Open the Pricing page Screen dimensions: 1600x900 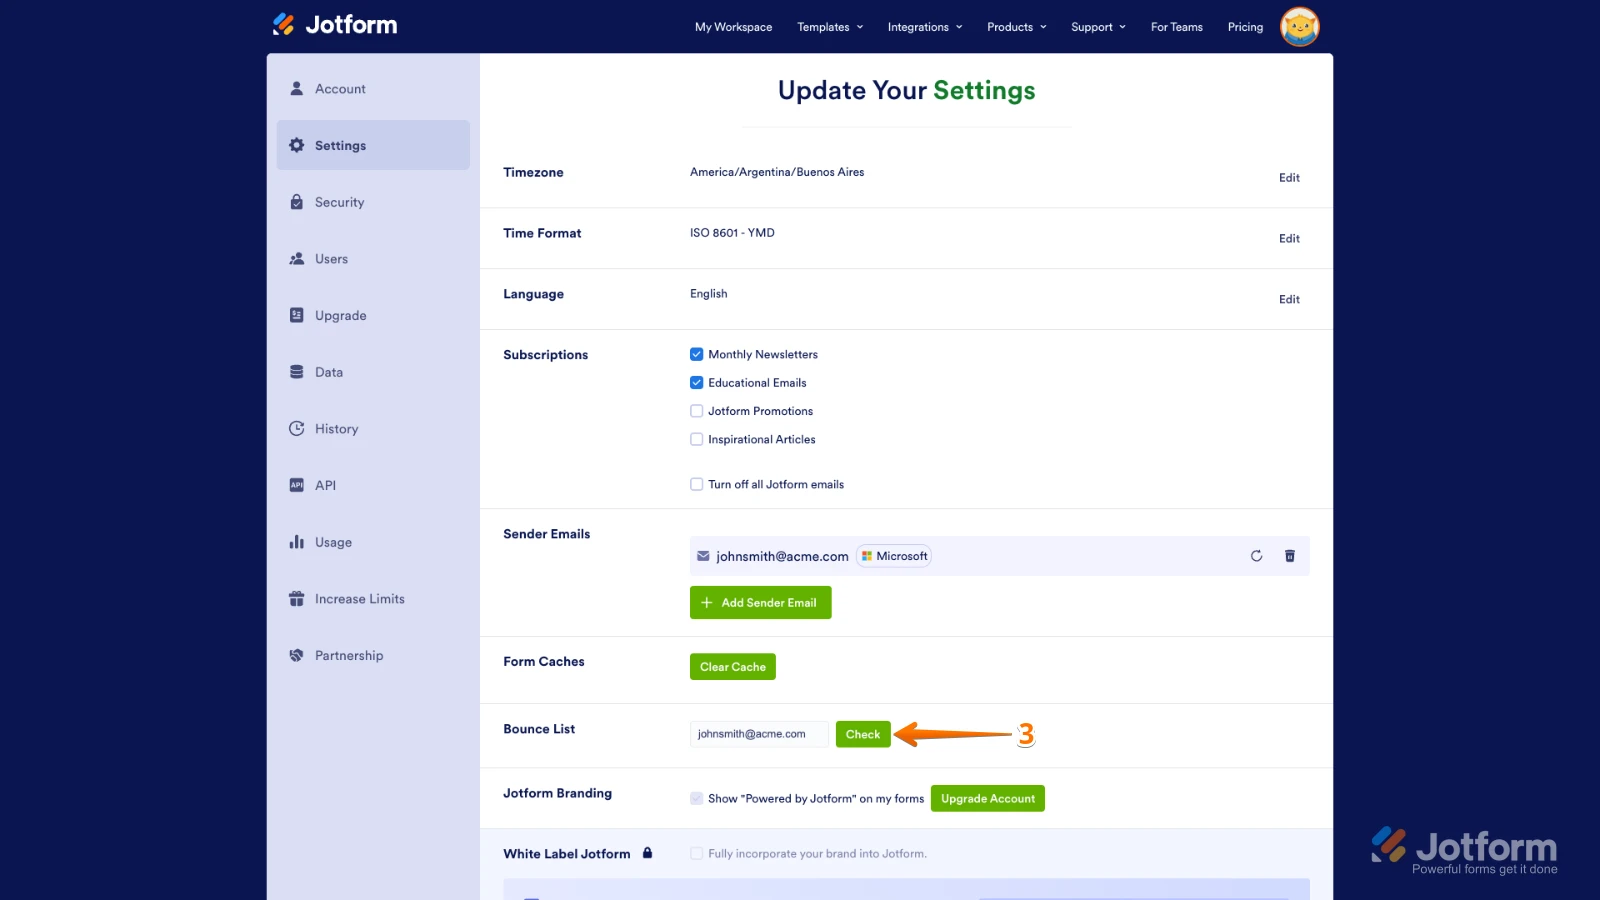tap(1245, 27)
